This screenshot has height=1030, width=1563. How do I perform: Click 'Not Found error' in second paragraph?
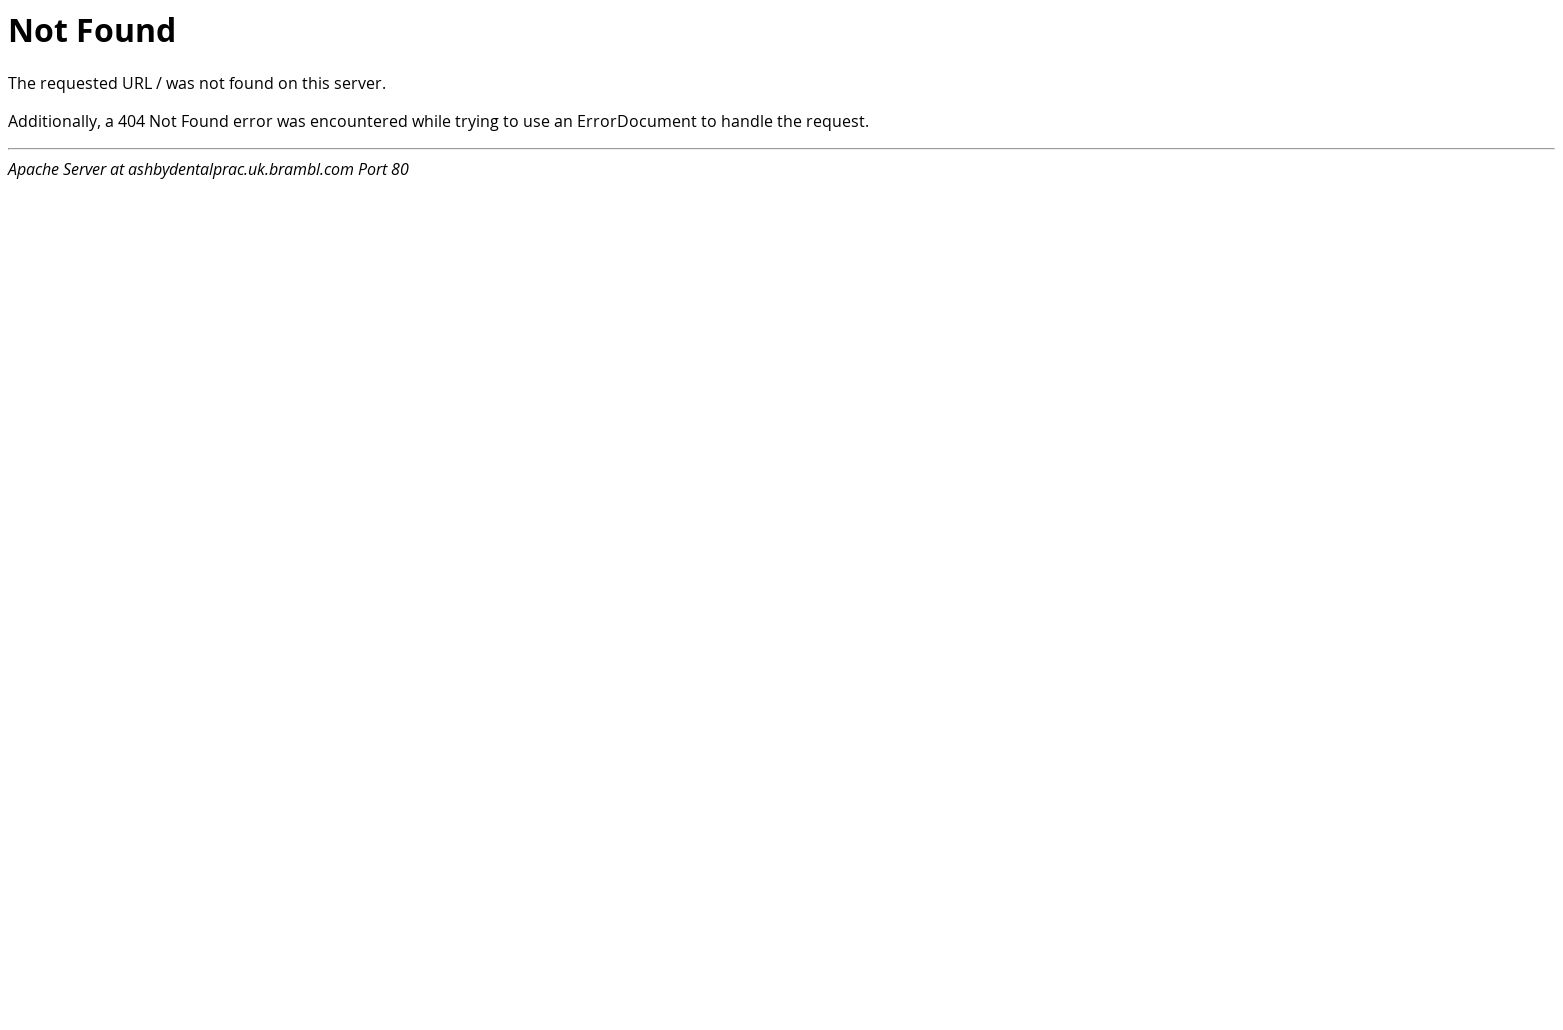210,121
